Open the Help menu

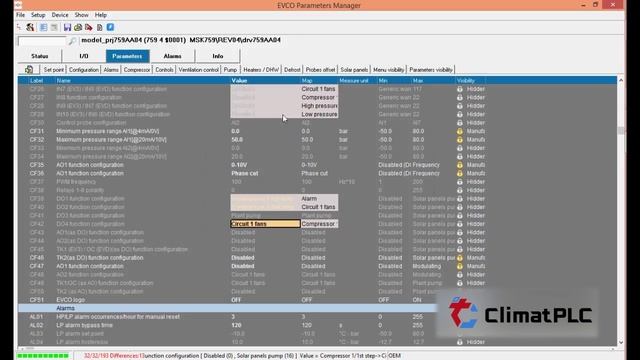pos(101,15)
